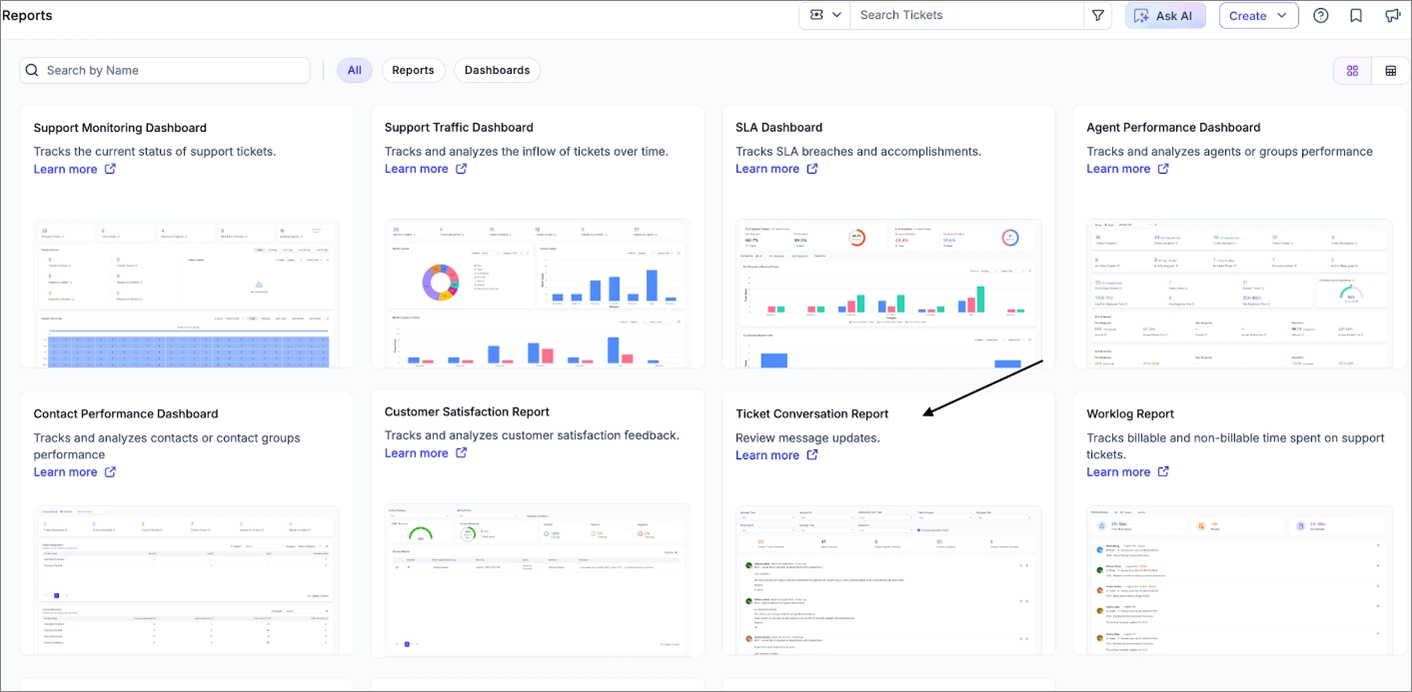
Task: Click the Ticket Conversation Report title
Action: tap(812, 414)
